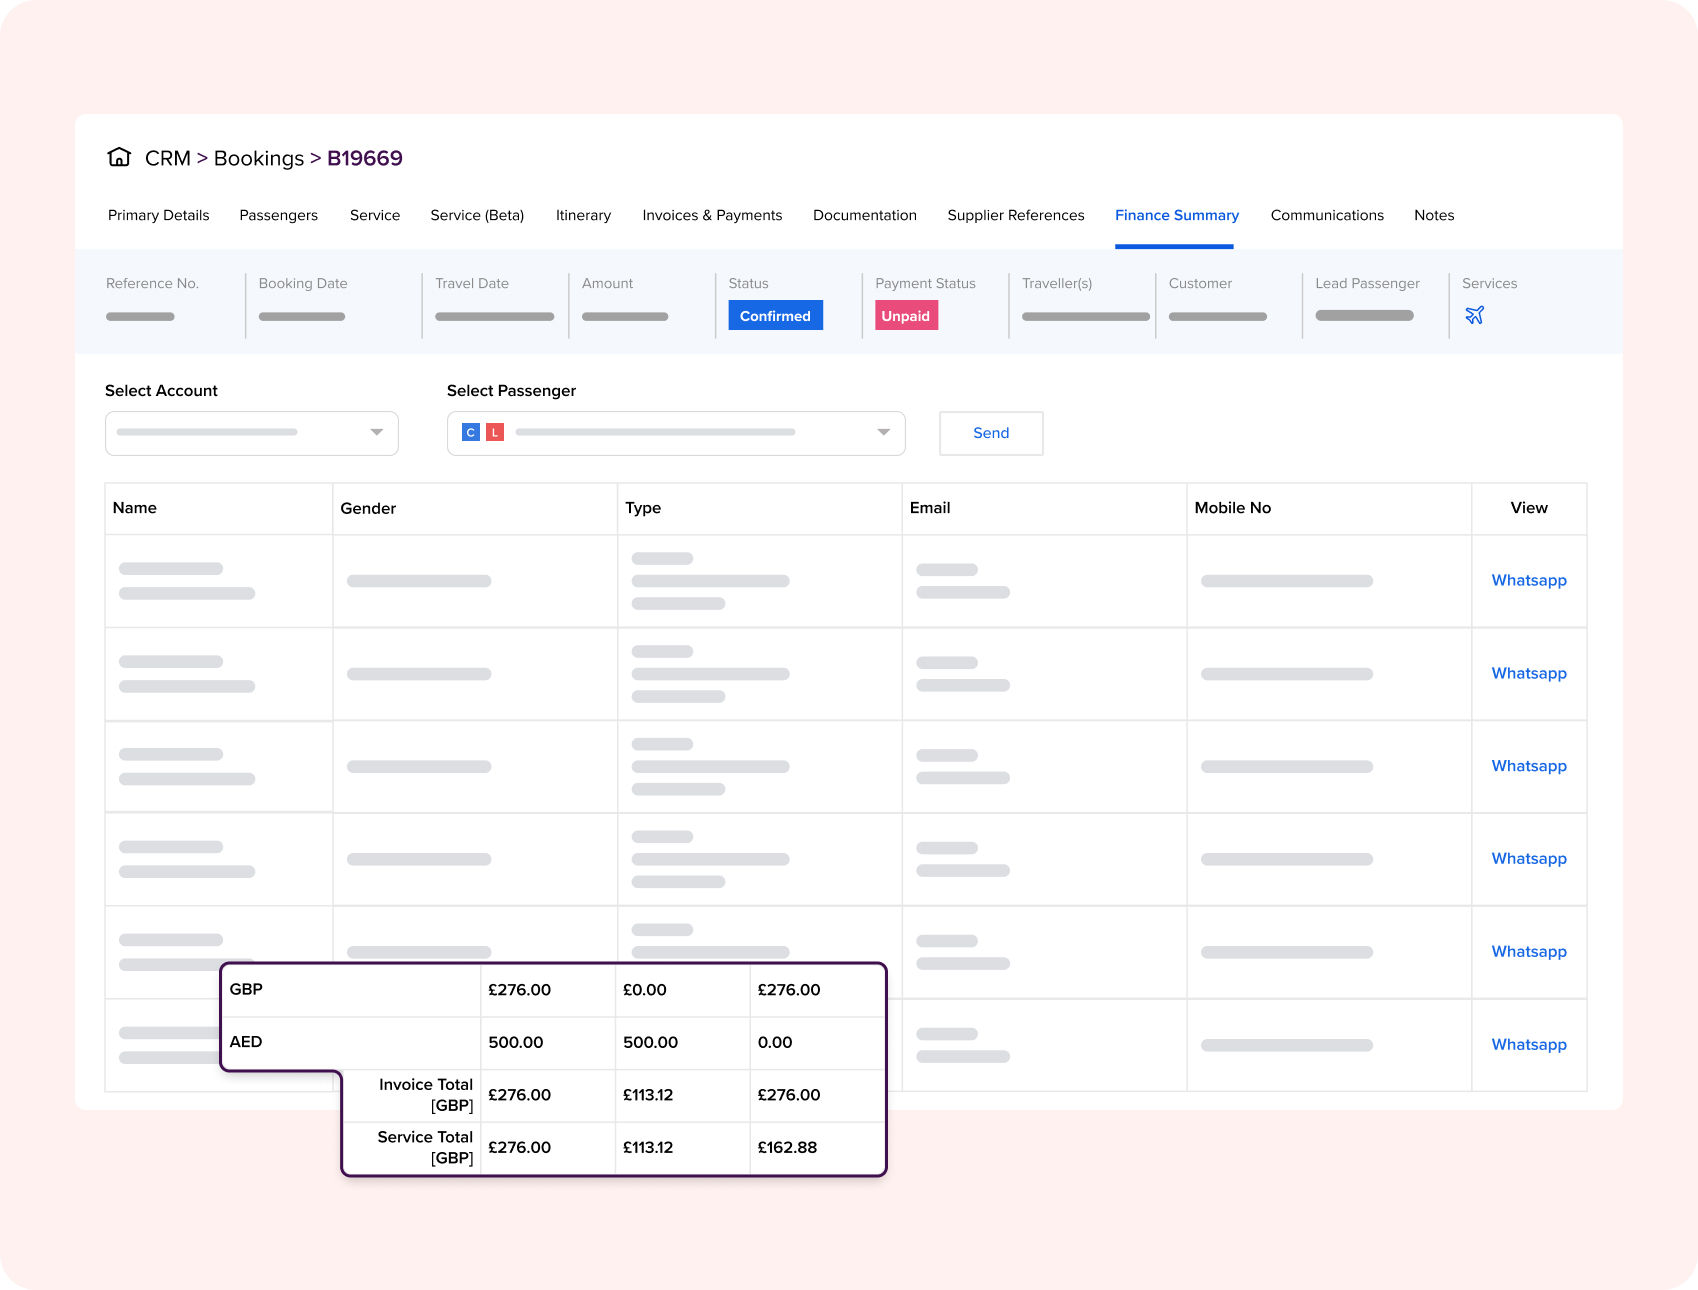The width and height of the screenshot is (1698, 1290).
Task: Click the £162.88 Service Total value
Action: (787, 1148)
